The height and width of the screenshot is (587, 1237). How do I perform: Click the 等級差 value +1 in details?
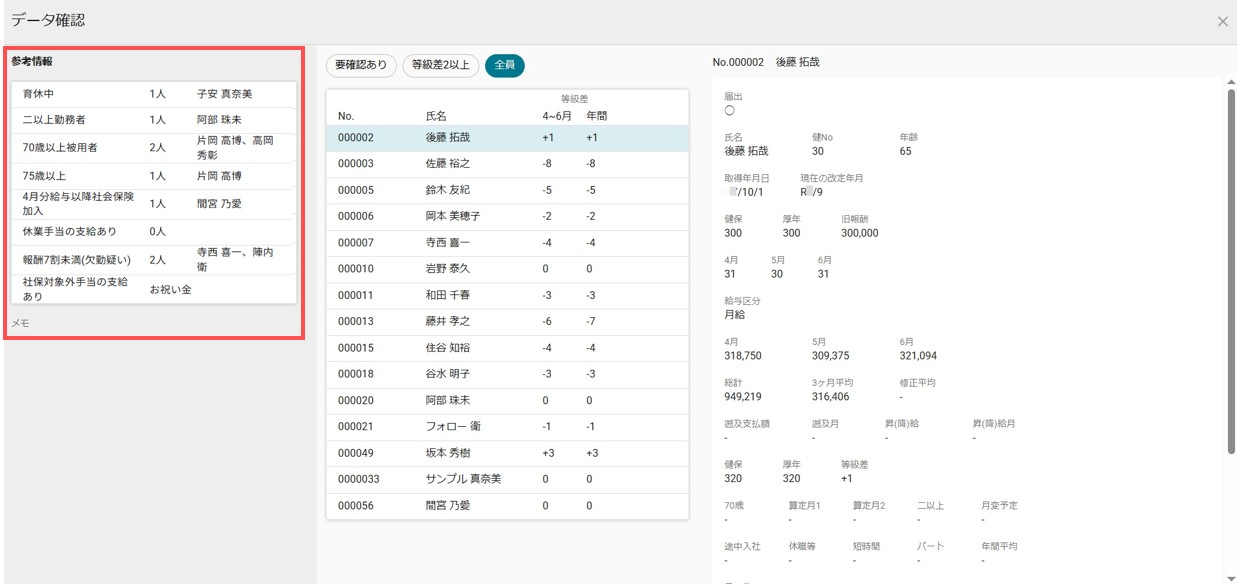click(847, 478)
